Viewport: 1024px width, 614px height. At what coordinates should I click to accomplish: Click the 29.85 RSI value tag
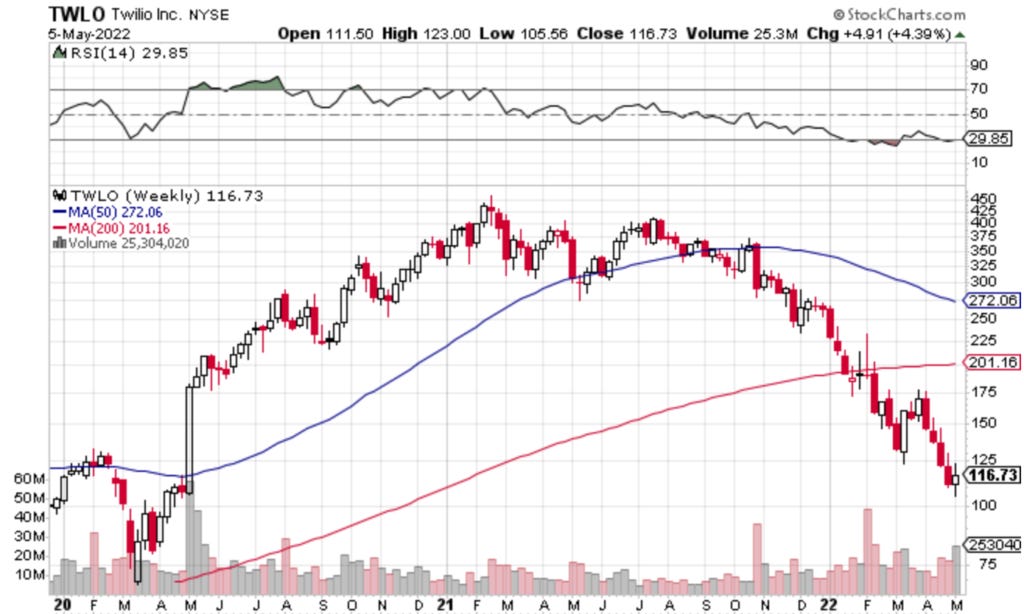pyautogui.click(x=989, y=138)
